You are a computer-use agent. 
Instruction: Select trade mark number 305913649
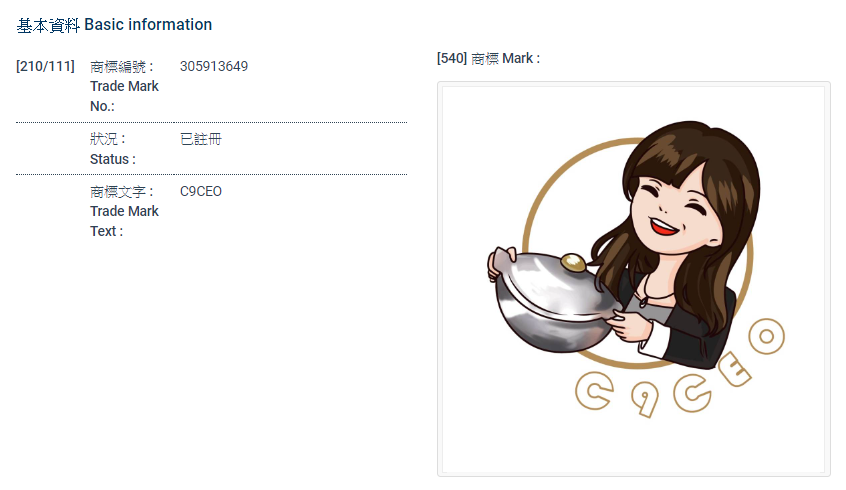coord(214,67)
